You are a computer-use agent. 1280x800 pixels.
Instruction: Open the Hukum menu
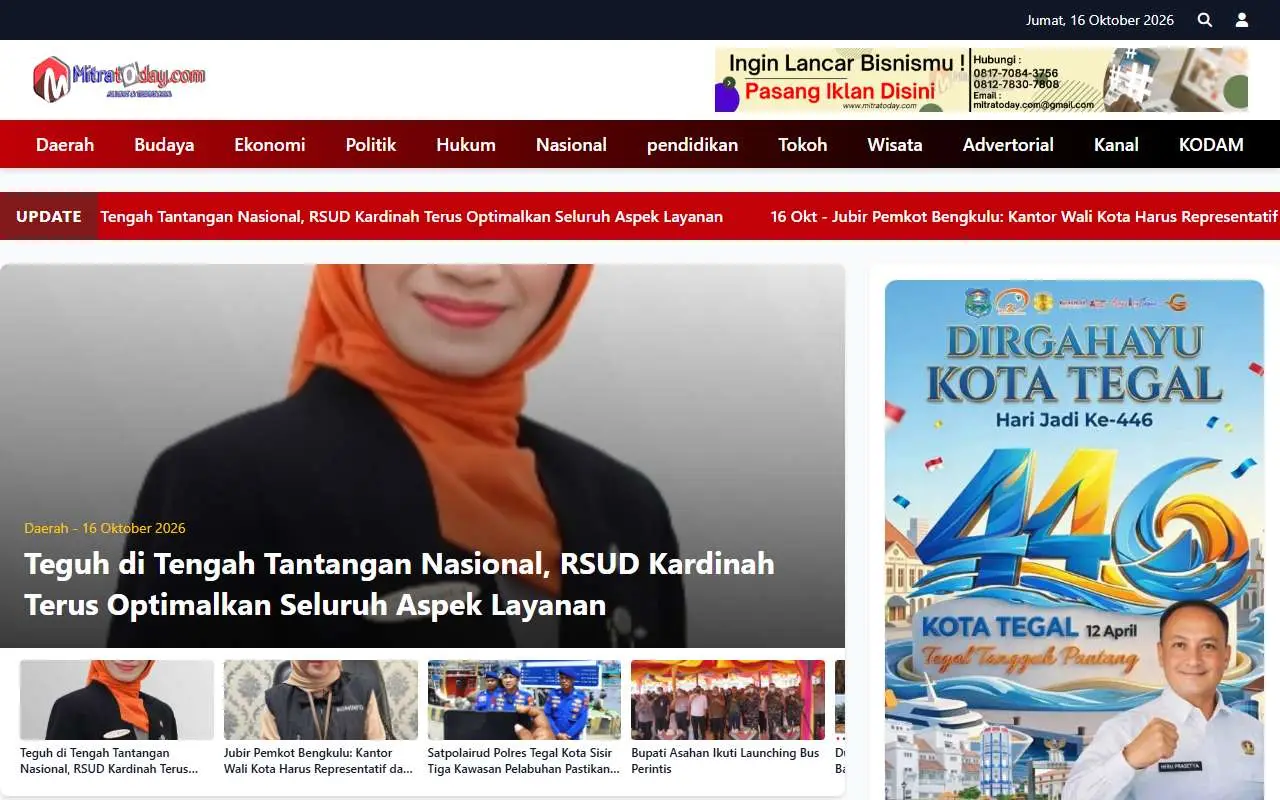tap(466, 145)
